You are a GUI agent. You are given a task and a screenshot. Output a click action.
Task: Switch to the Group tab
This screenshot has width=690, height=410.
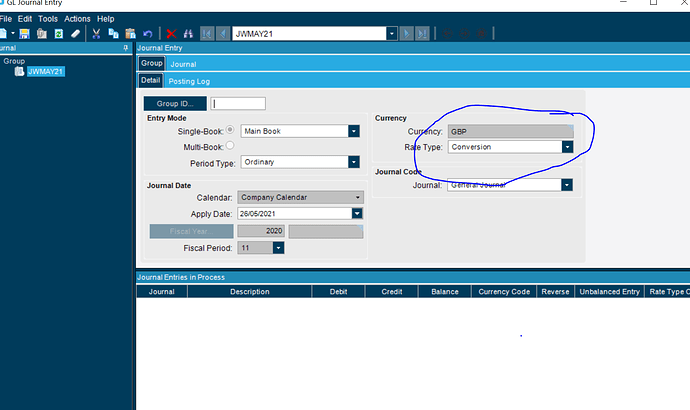tap(152, 63)
